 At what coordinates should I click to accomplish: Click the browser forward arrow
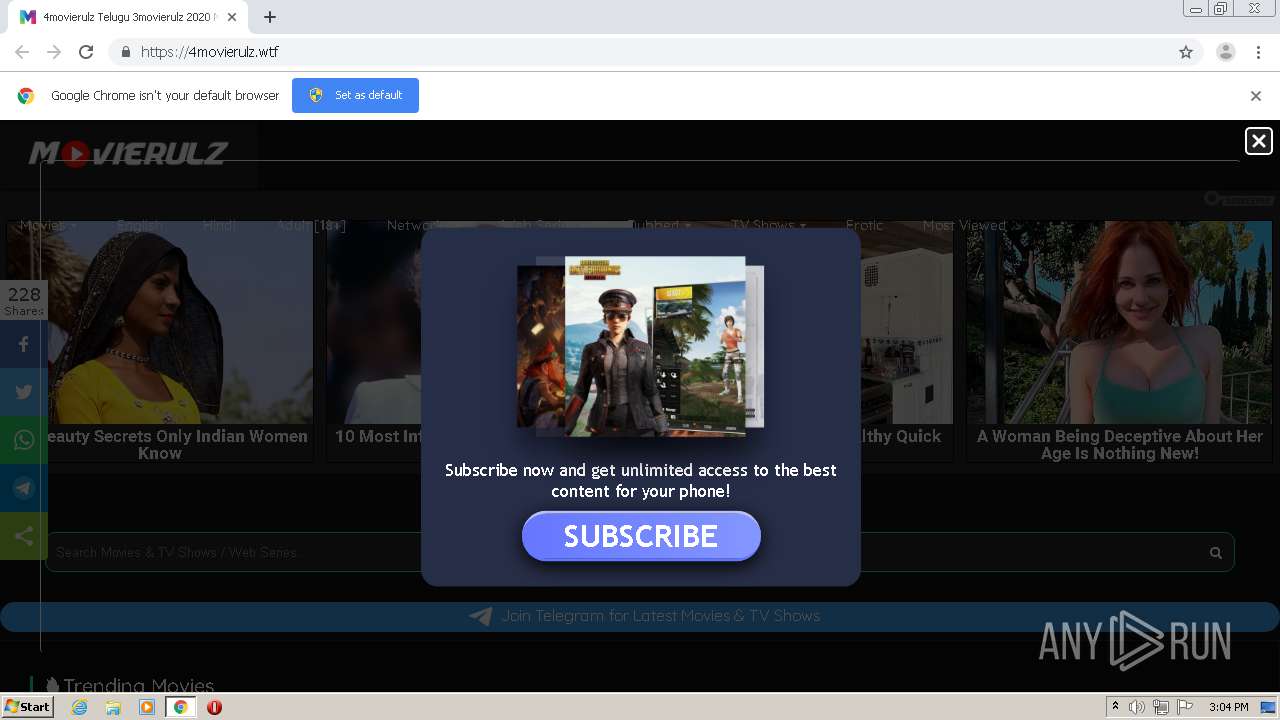pos(54,52)
